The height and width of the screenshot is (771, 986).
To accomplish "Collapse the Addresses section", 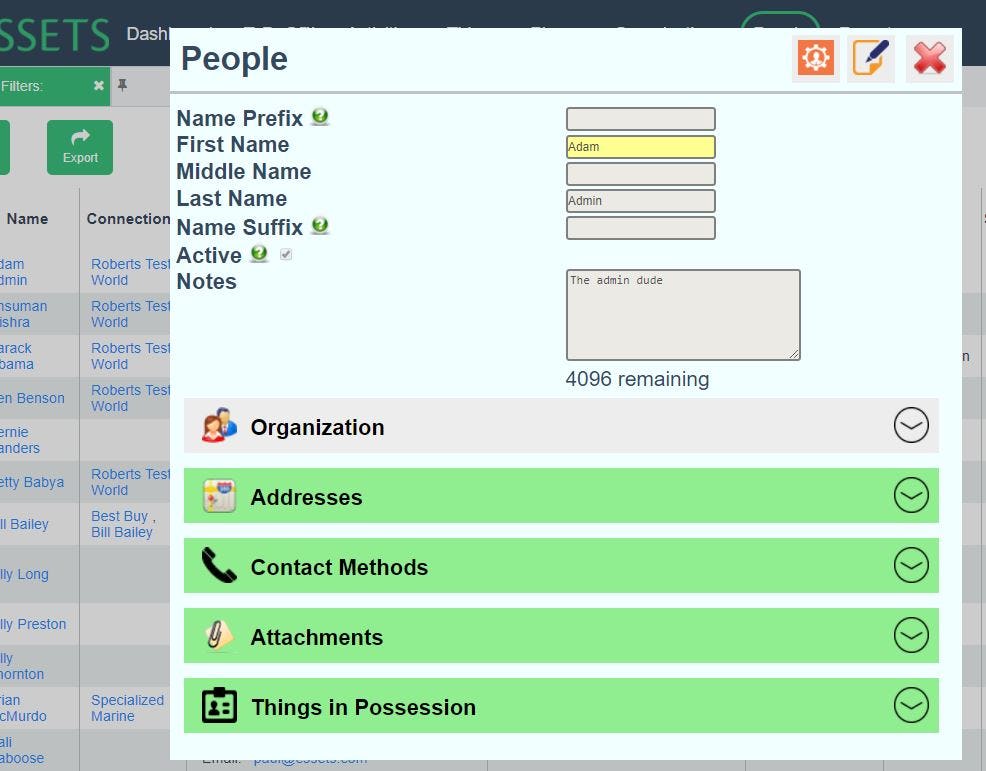I will pyautogui.click(x=910, y=494).
